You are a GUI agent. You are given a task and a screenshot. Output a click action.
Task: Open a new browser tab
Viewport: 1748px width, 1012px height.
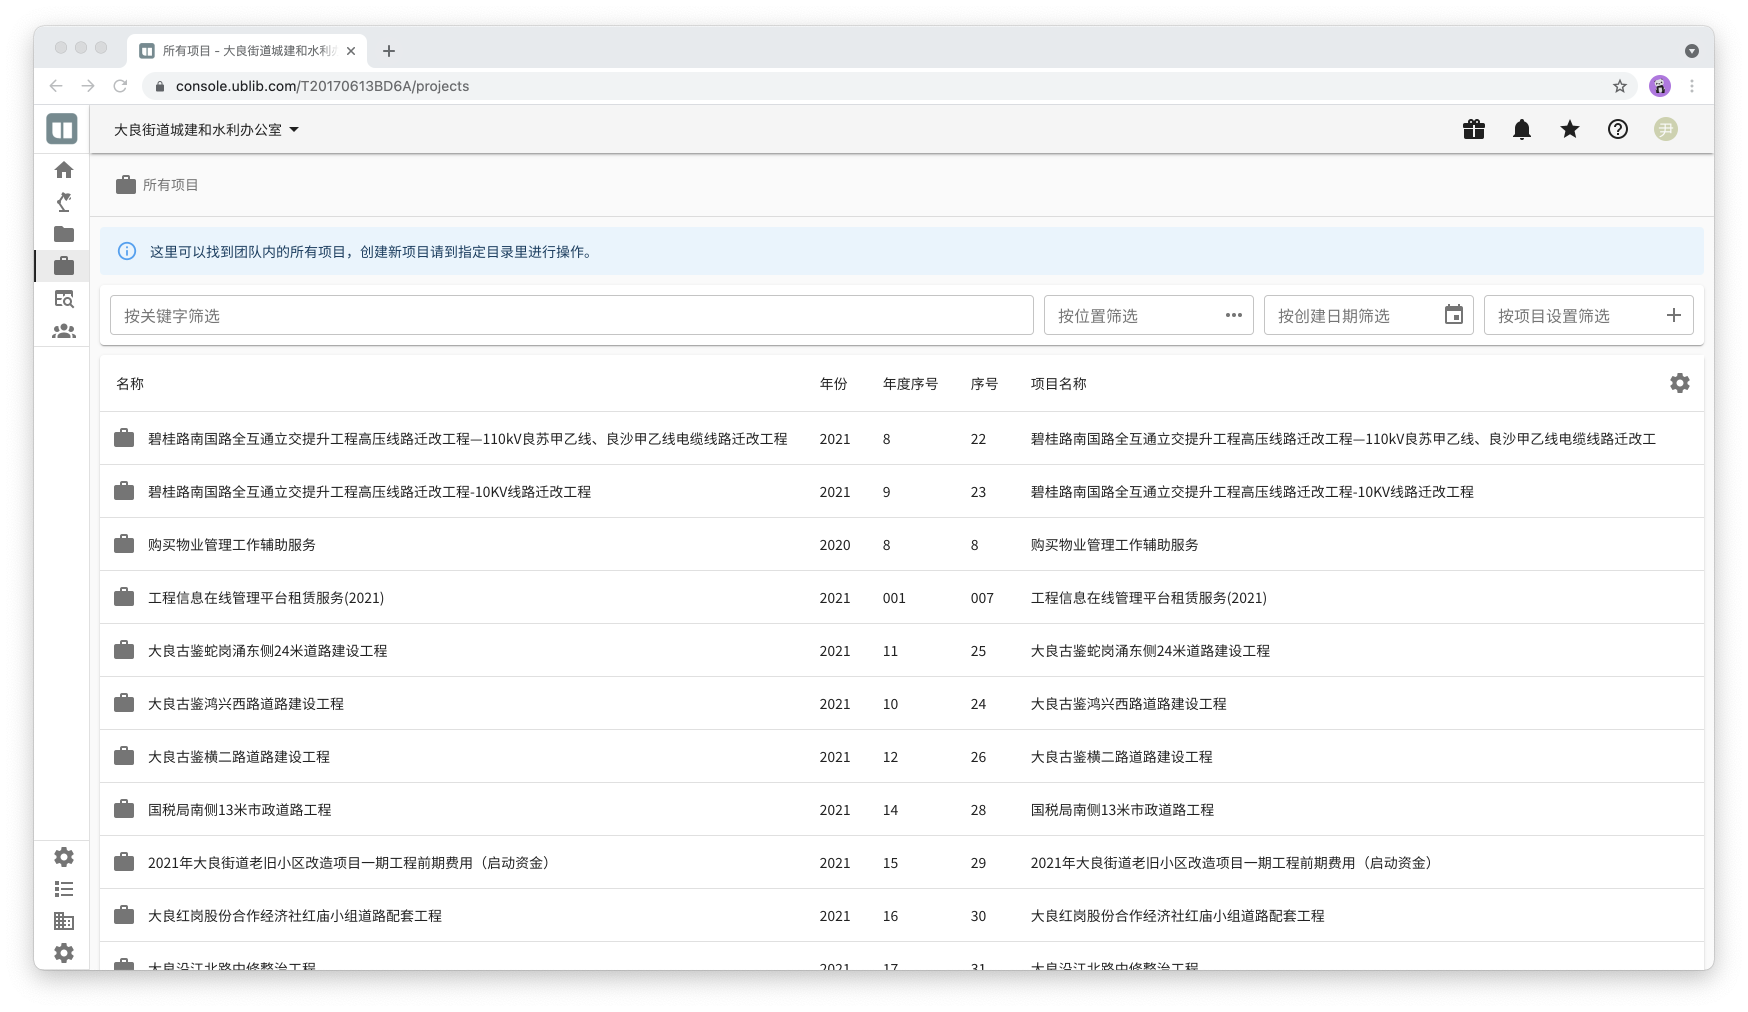tap(389, 51)
